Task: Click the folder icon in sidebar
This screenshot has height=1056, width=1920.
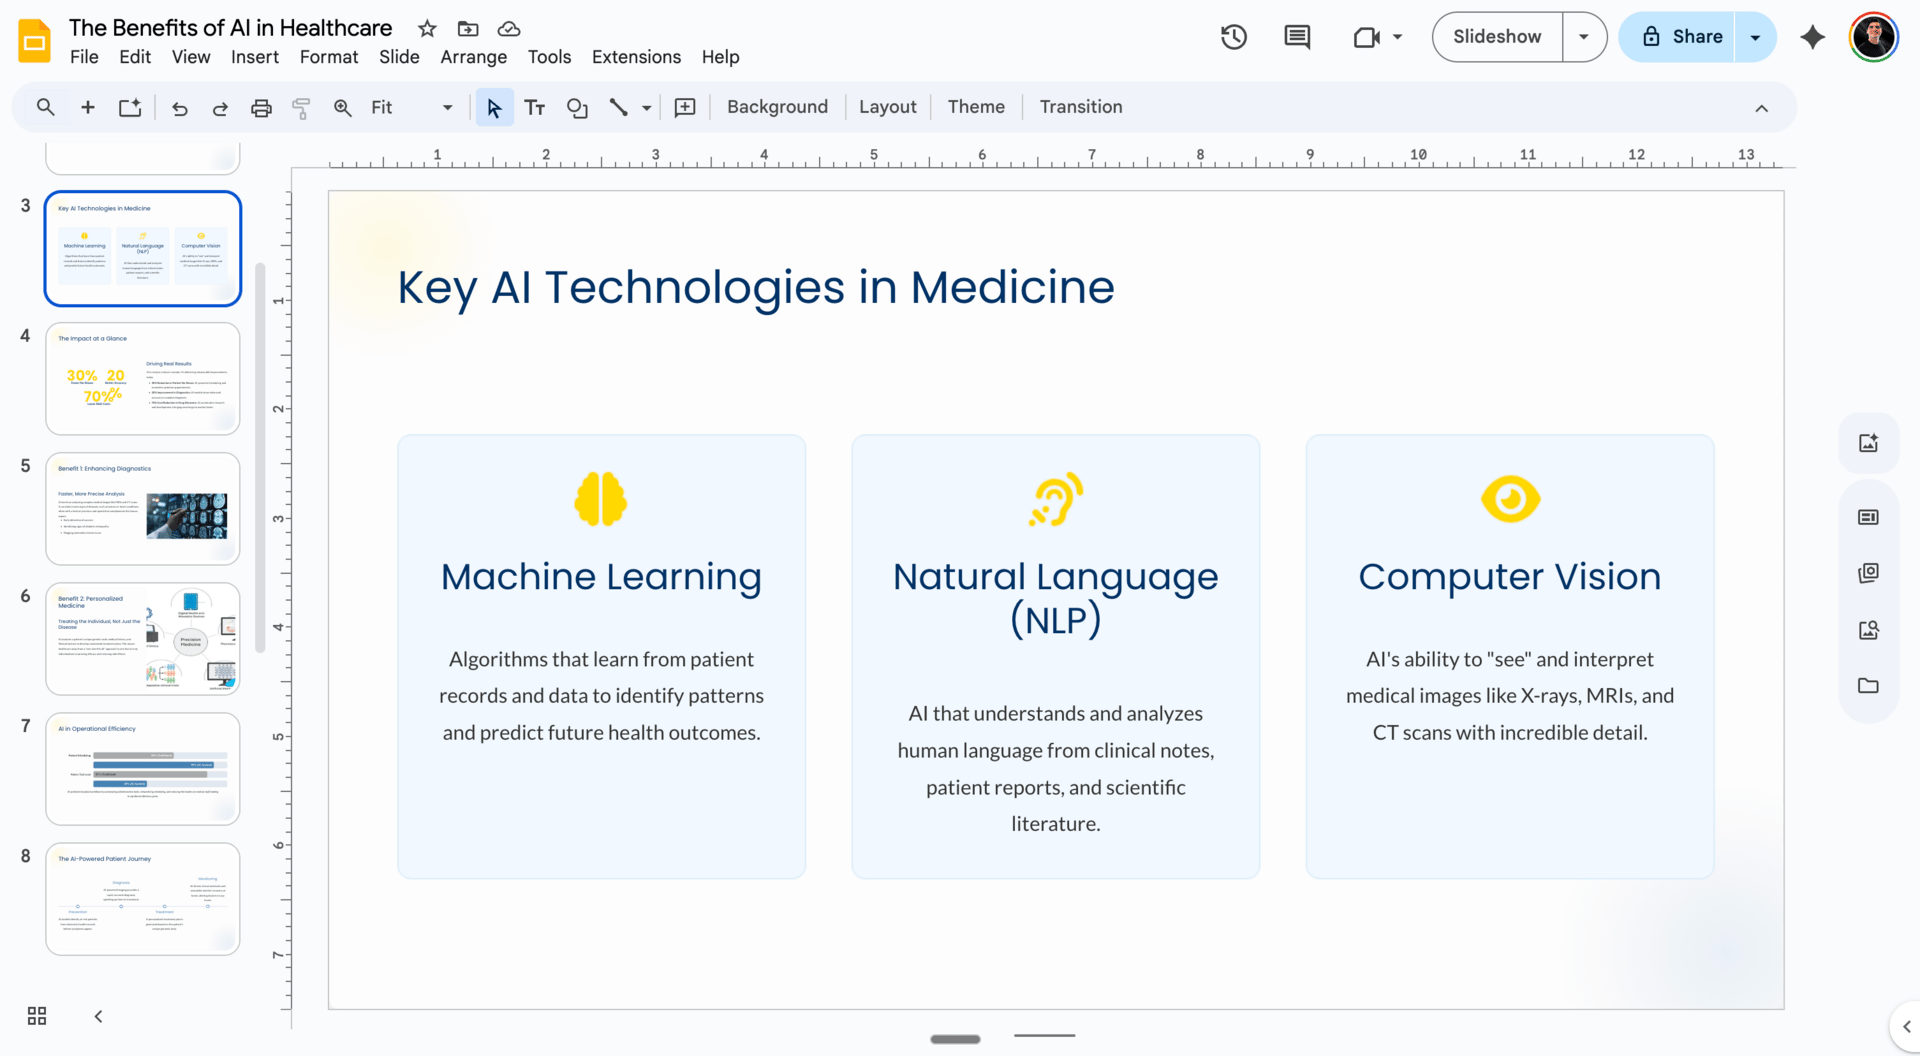Action: (1868, 686)
